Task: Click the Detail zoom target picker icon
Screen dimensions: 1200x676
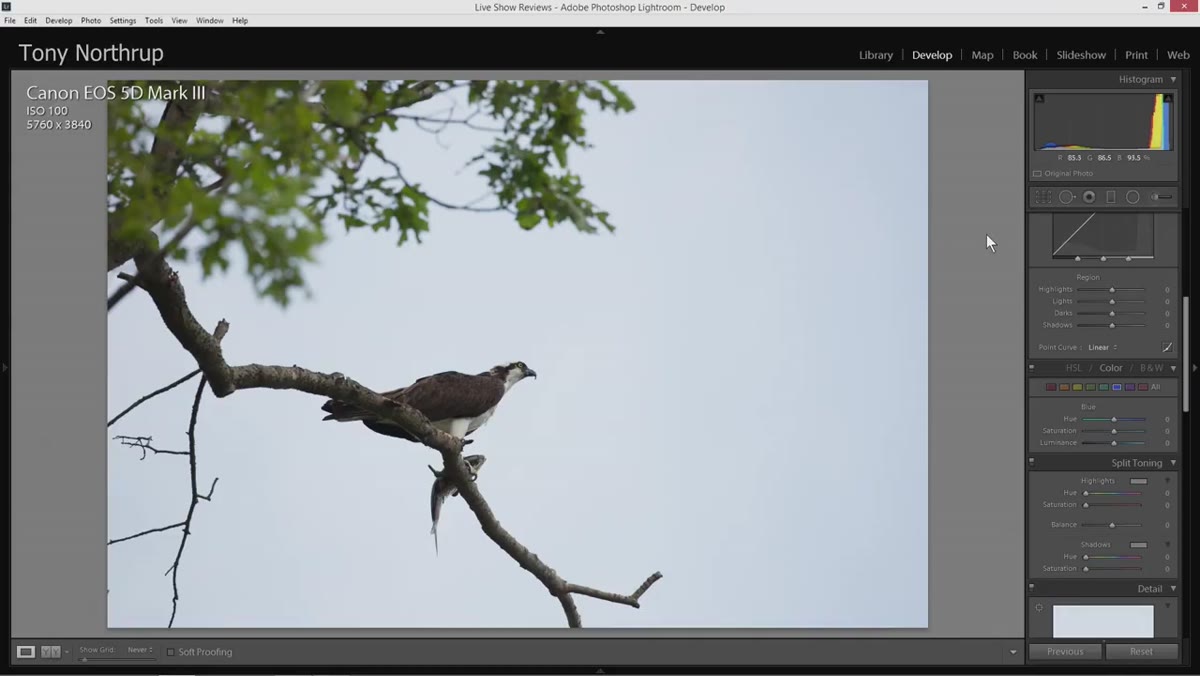Action: (1039, 608)
